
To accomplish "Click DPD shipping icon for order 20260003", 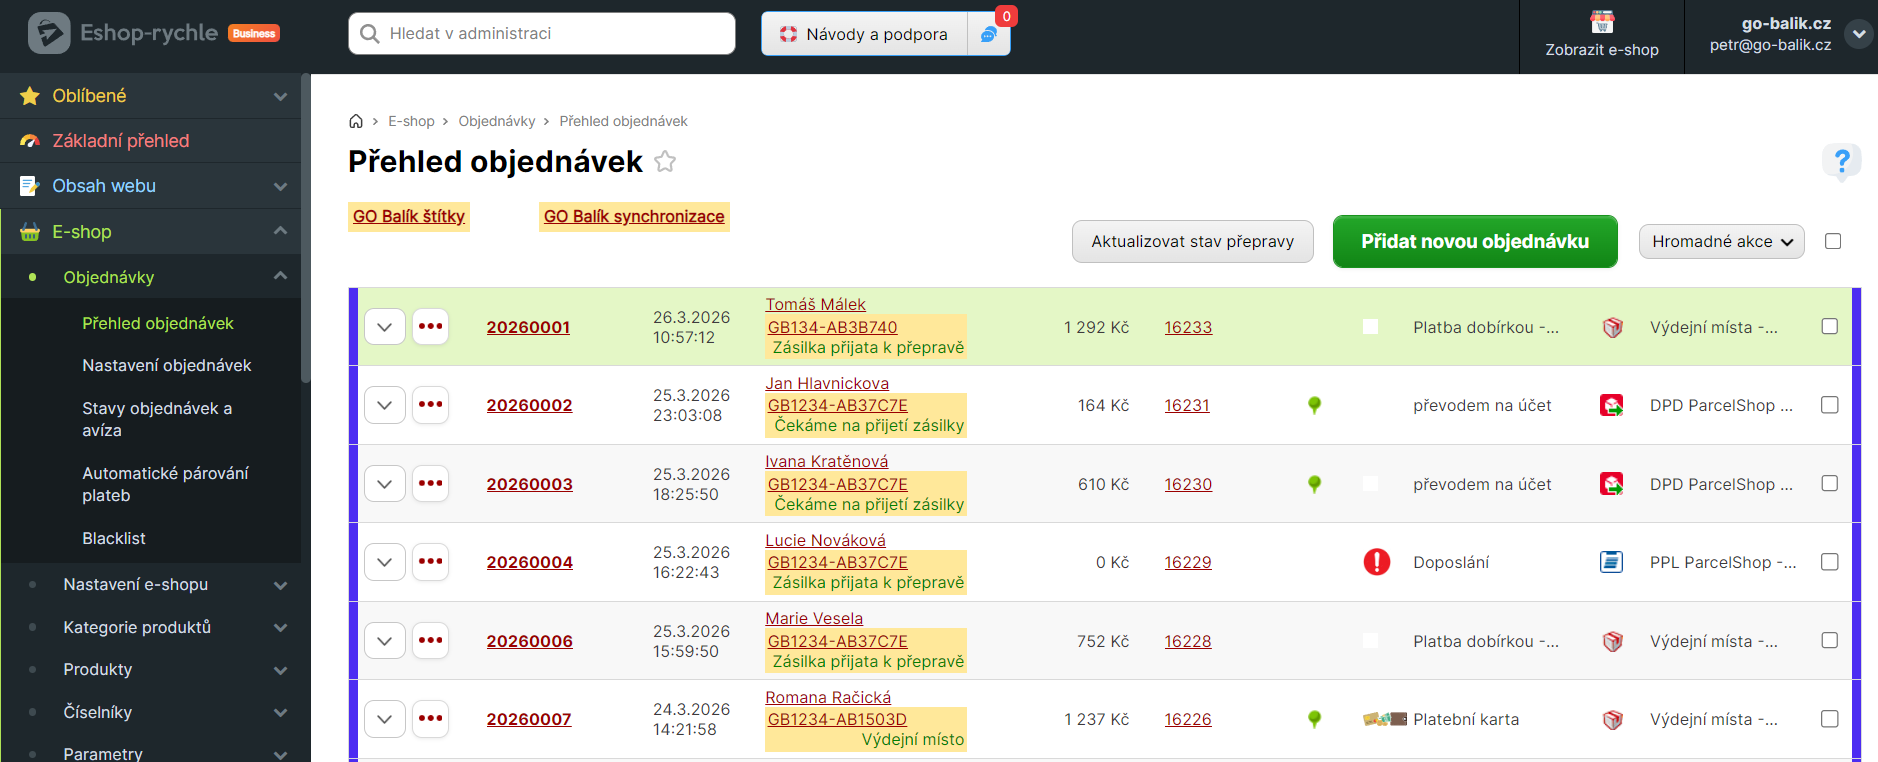I will (1611, 484).
